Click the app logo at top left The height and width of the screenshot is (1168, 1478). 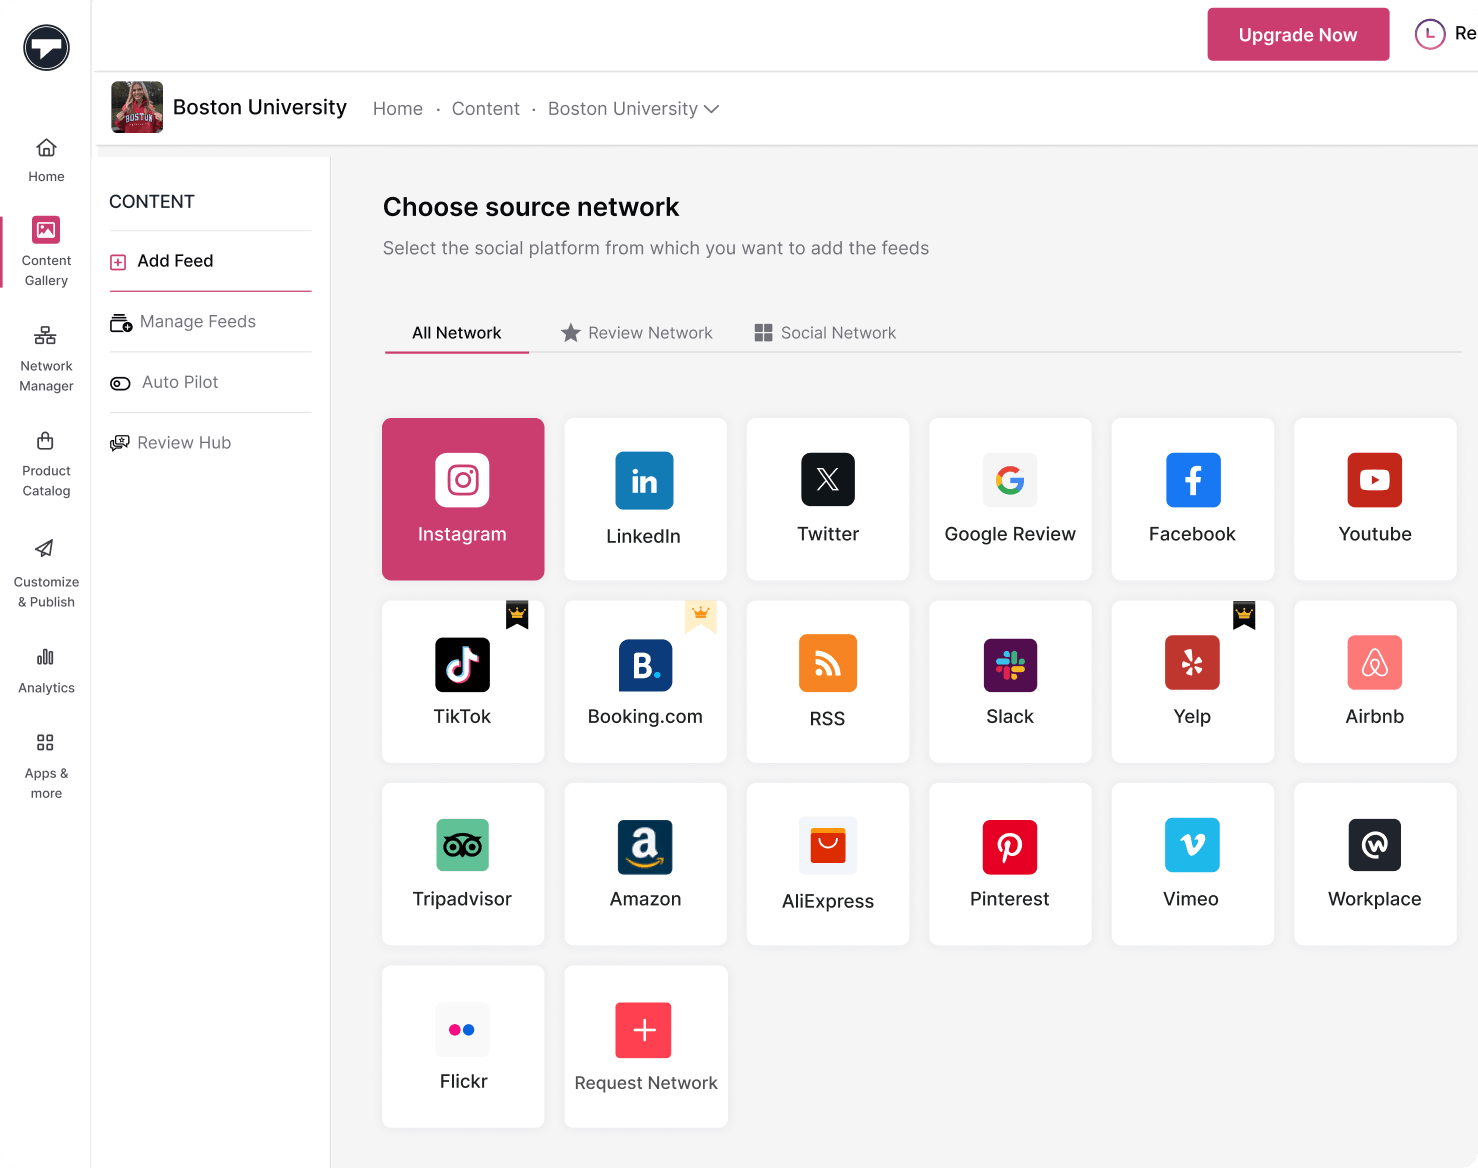point(46,48)
